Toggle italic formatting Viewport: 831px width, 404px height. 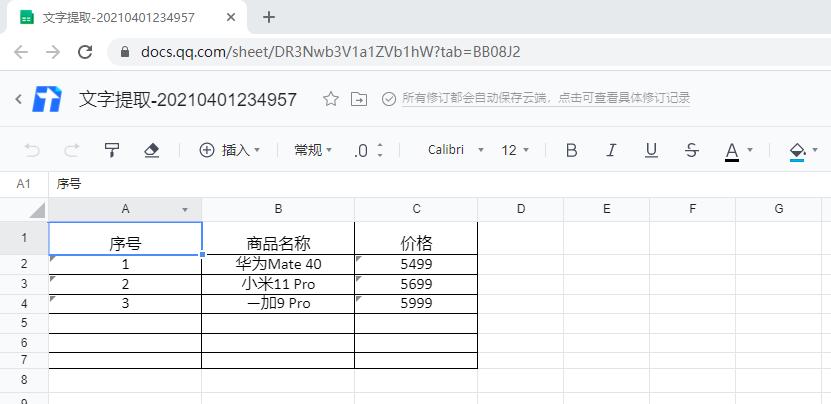[x=611, y=151]
